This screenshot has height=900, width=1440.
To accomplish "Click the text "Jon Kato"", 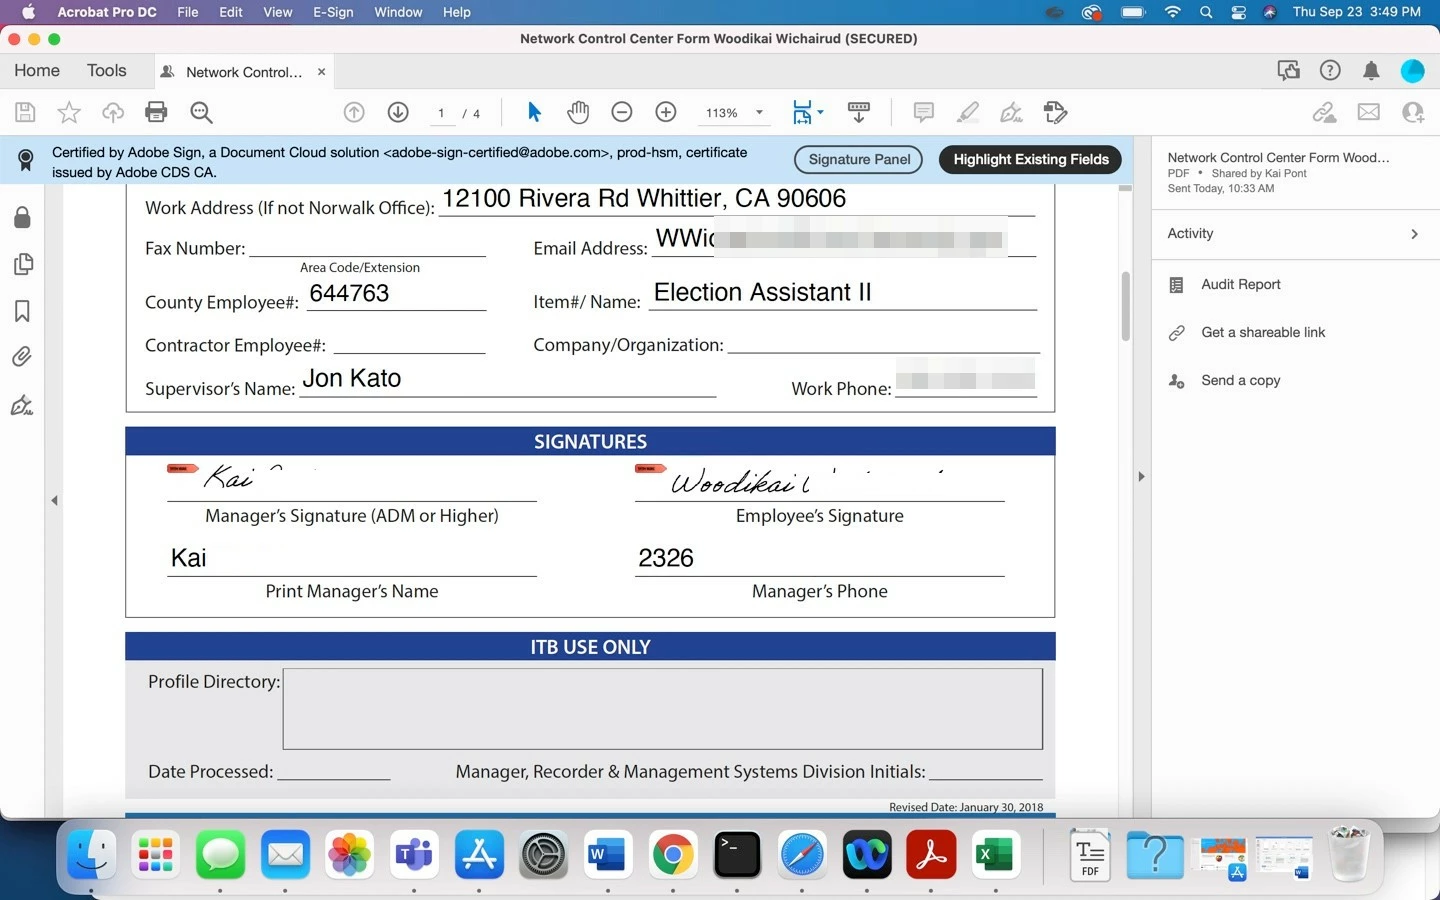I will 352,378.
